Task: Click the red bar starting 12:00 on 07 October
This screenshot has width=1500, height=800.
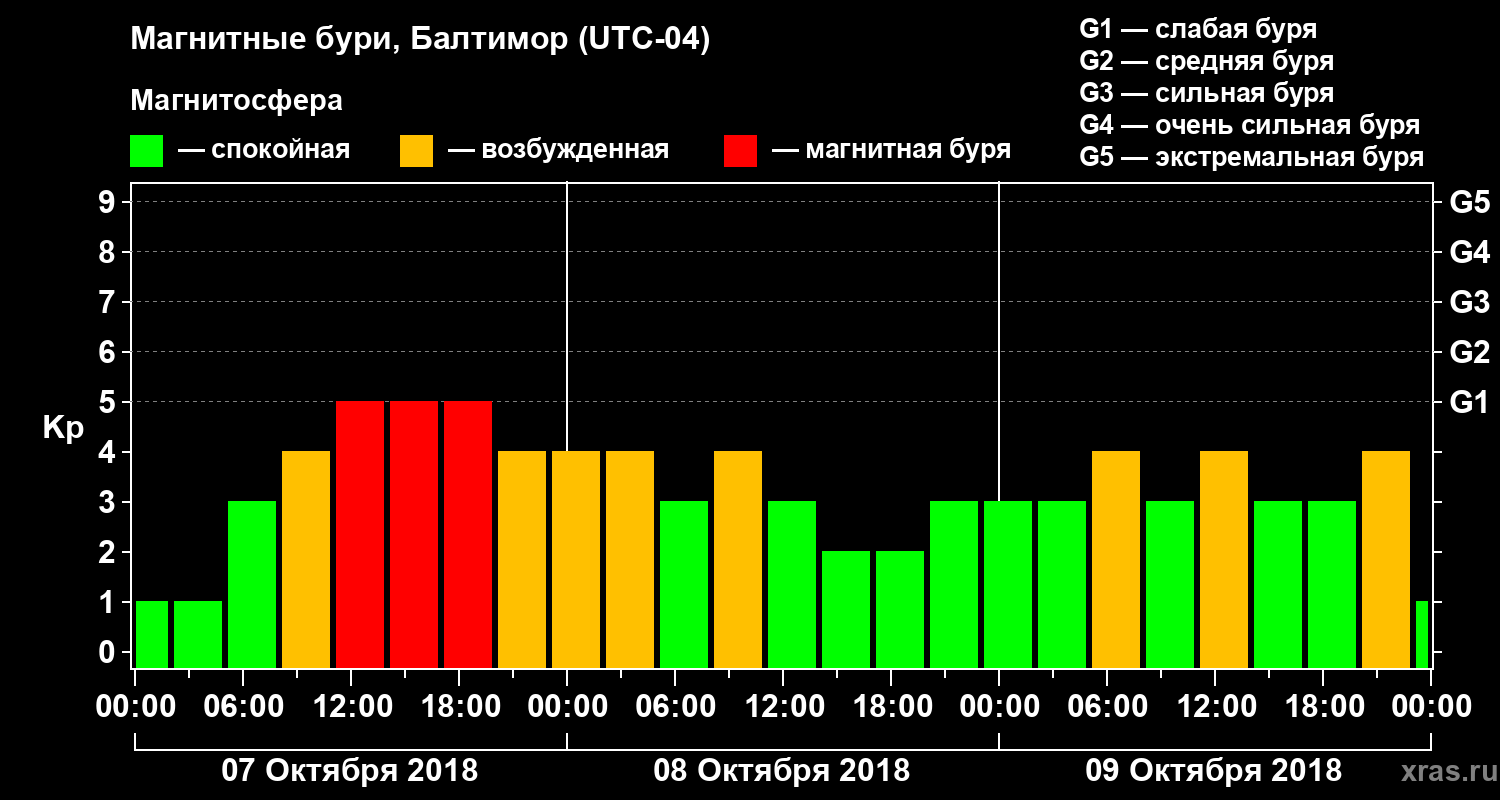Action: coord(360,534)
